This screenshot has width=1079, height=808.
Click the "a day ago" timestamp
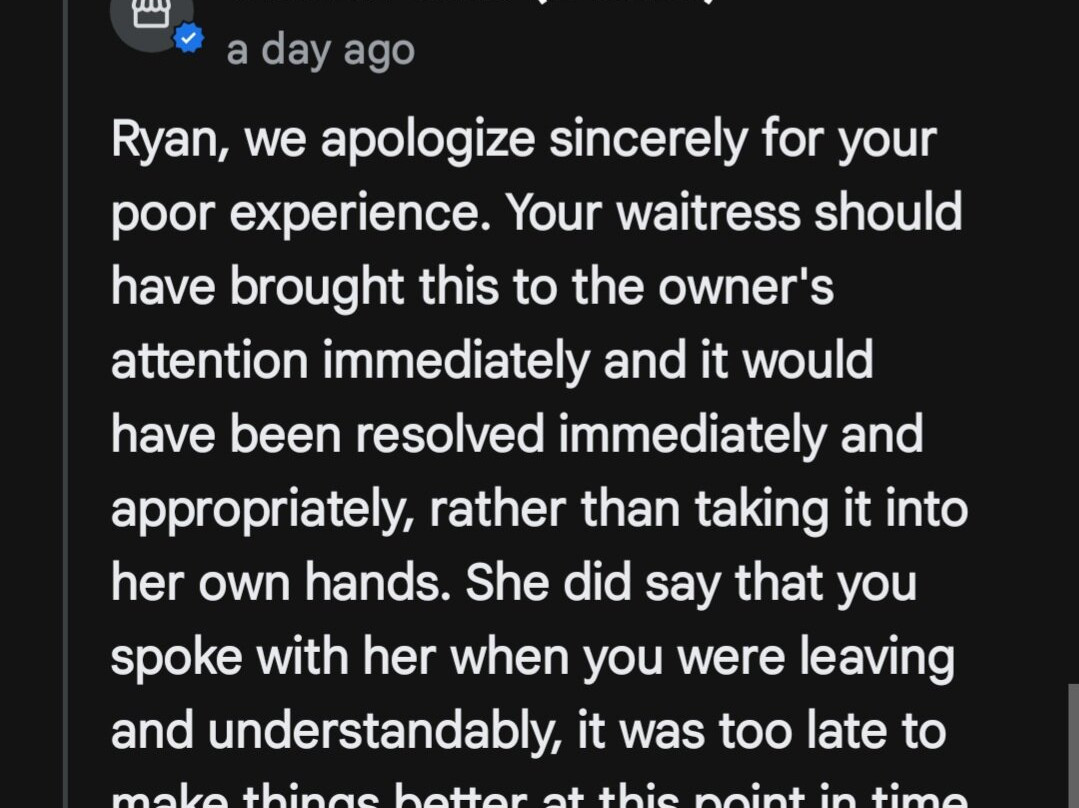pyautogui.click(x=320, y=50)
